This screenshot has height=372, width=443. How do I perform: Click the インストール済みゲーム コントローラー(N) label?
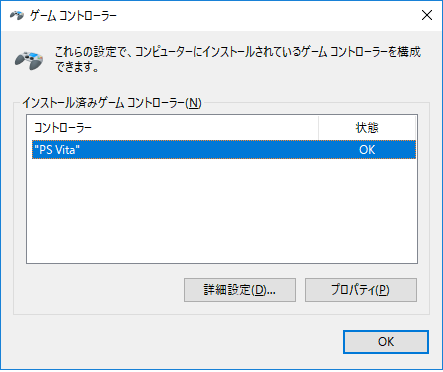click(x=112, y=103)
